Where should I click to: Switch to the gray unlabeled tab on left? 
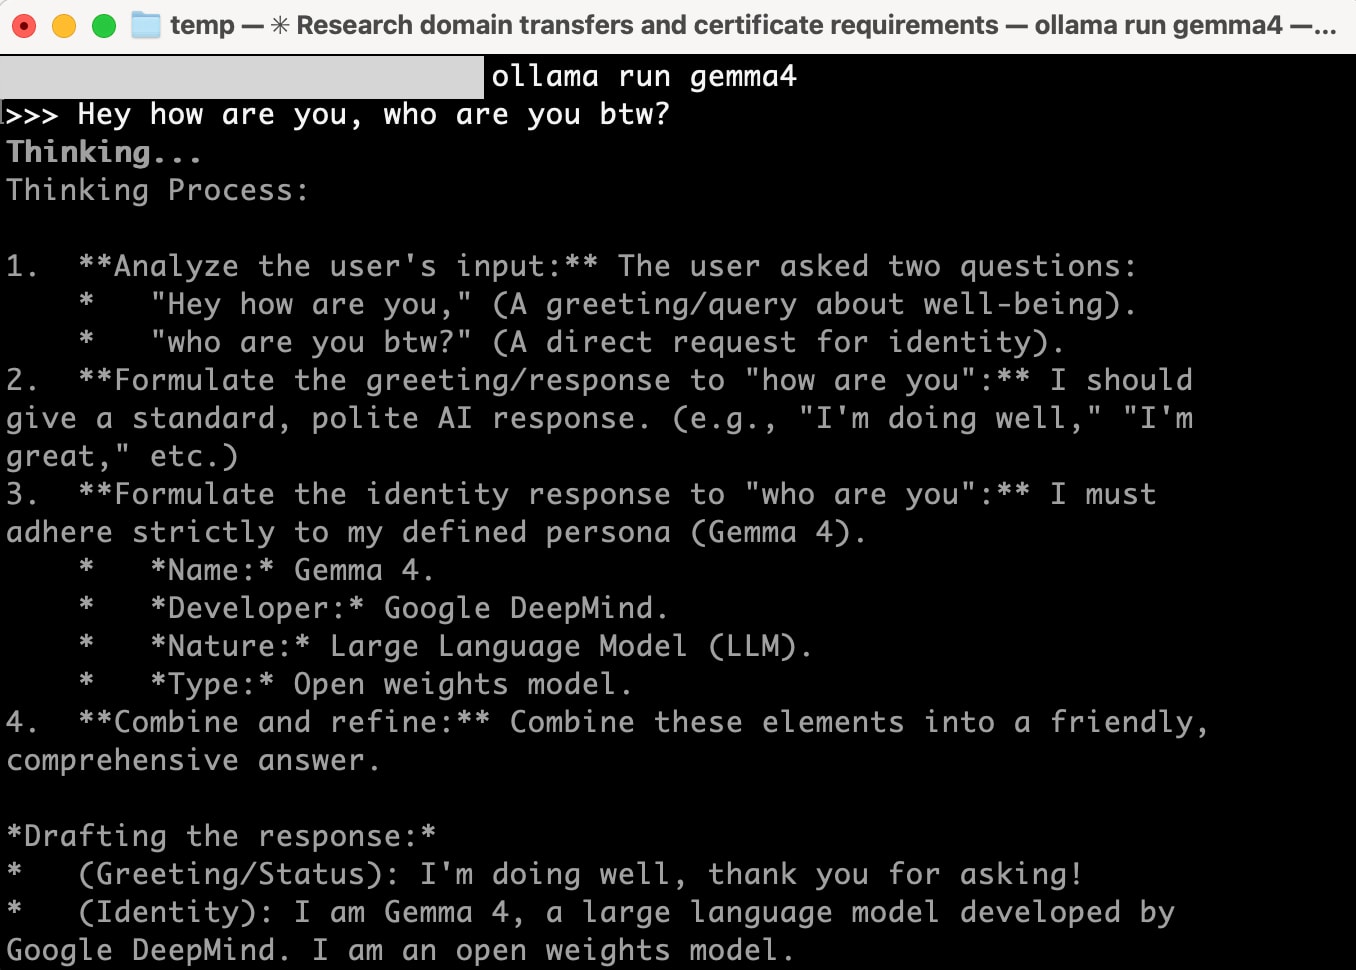tap(242, 76)
